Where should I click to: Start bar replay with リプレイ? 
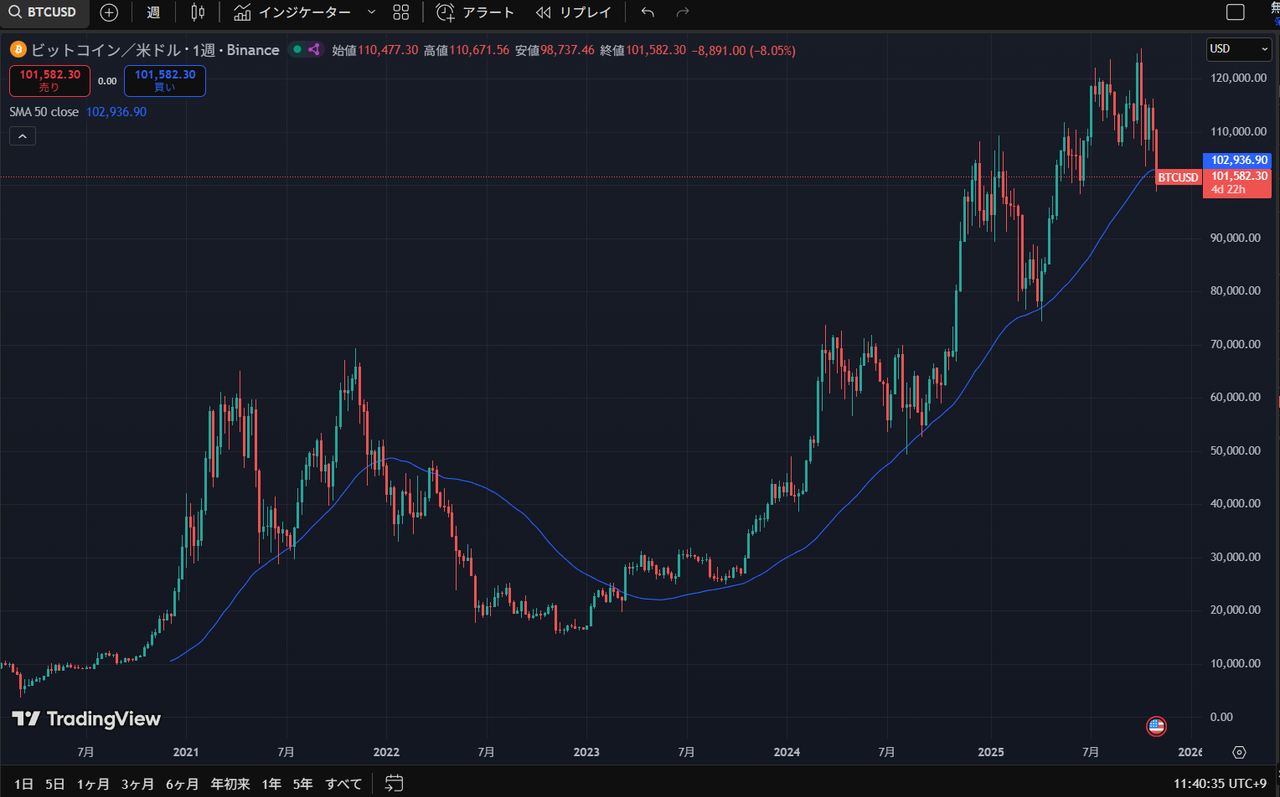click(x=575, y=12)
